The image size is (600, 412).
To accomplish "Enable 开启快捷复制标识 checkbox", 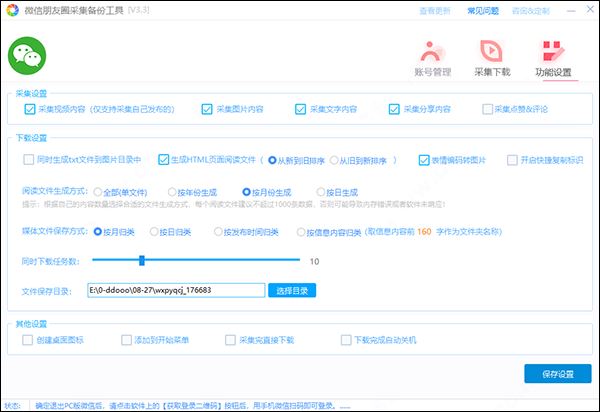I will pyautogui.click(x=512, y=160).
